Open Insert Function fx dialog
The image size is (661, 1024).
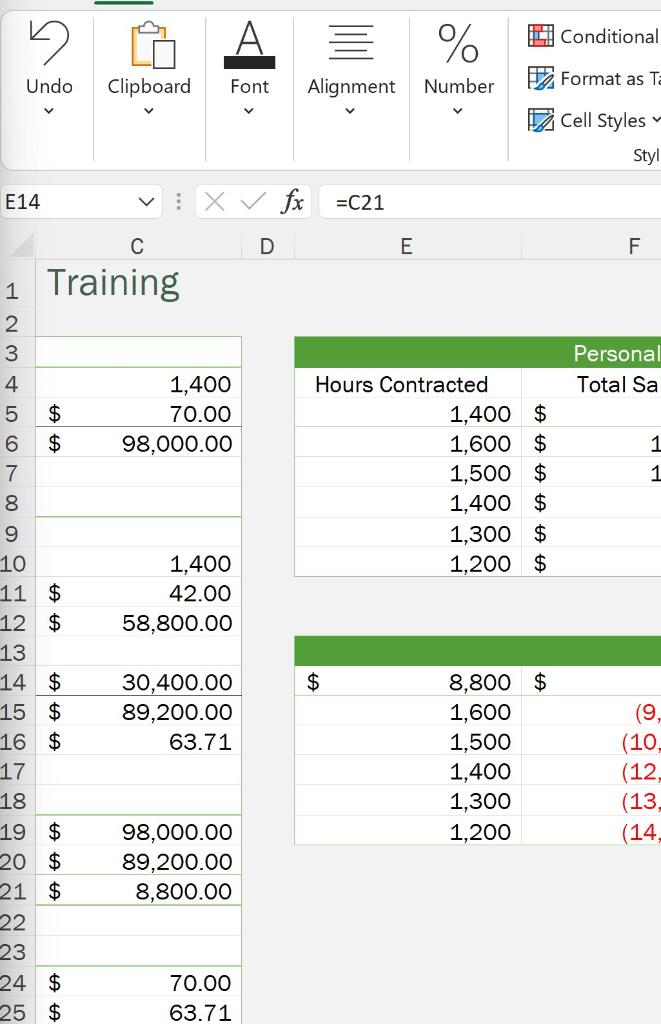[x=293, y=202]
